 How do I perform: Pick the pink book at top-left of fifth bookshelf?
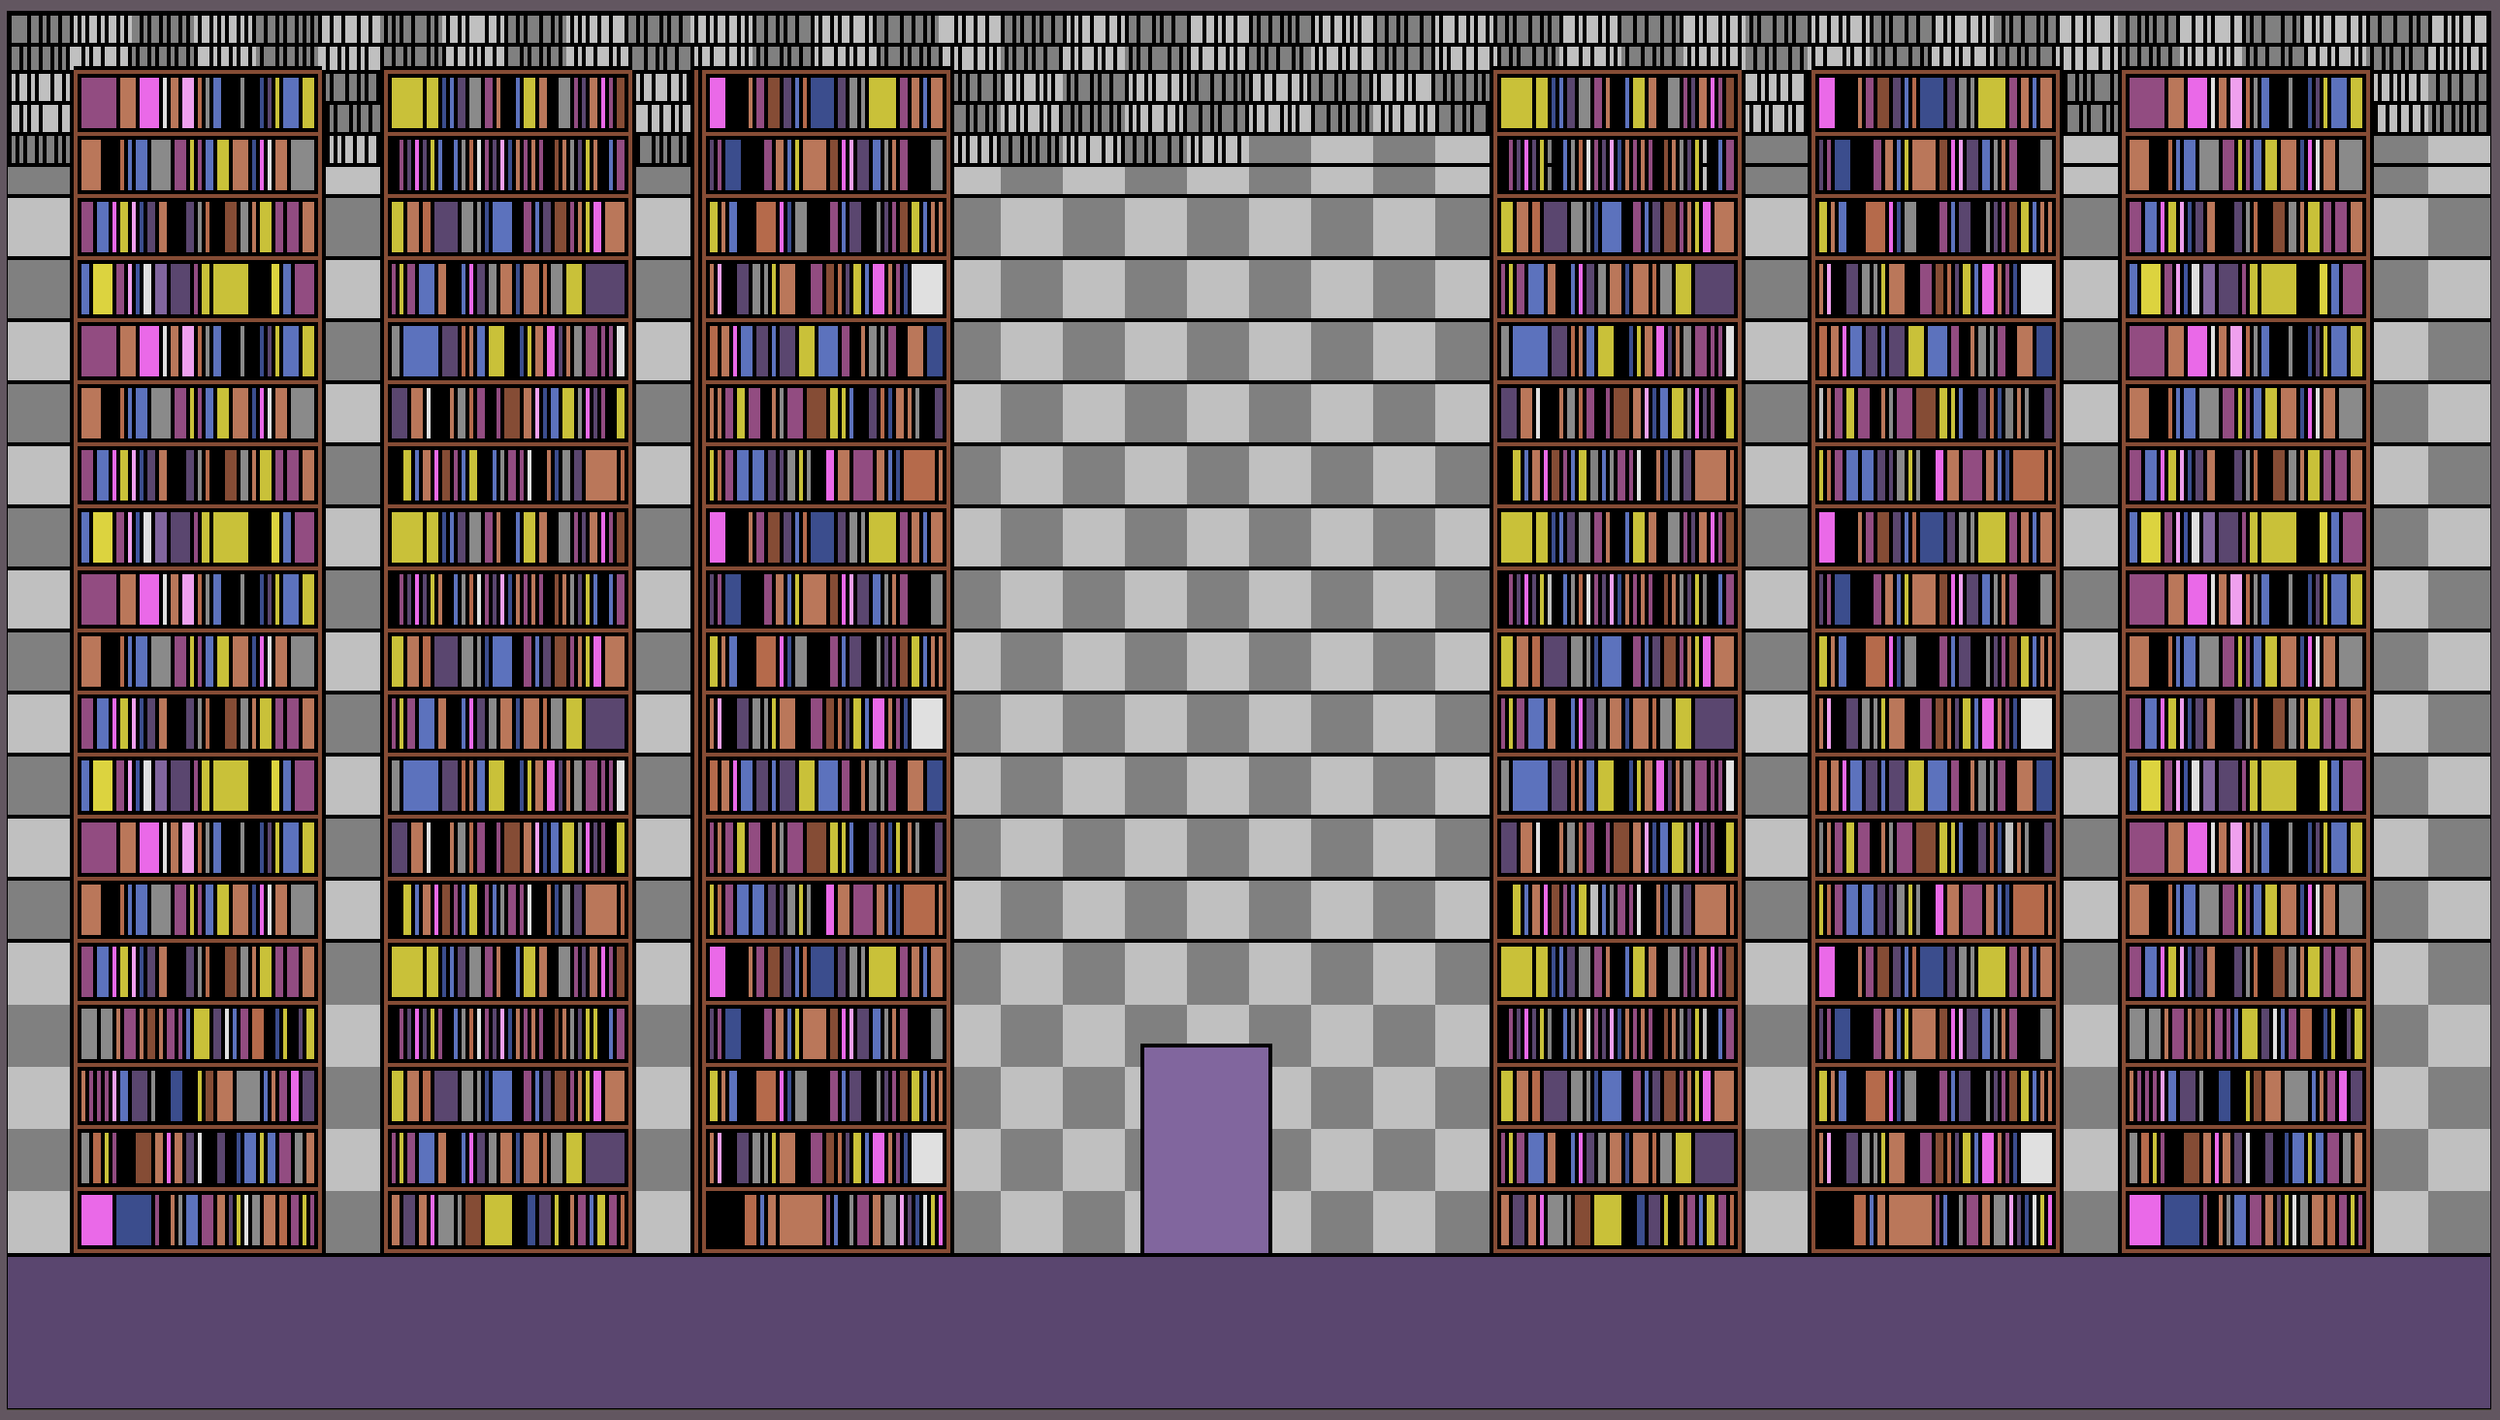(x=1826, y=103)
